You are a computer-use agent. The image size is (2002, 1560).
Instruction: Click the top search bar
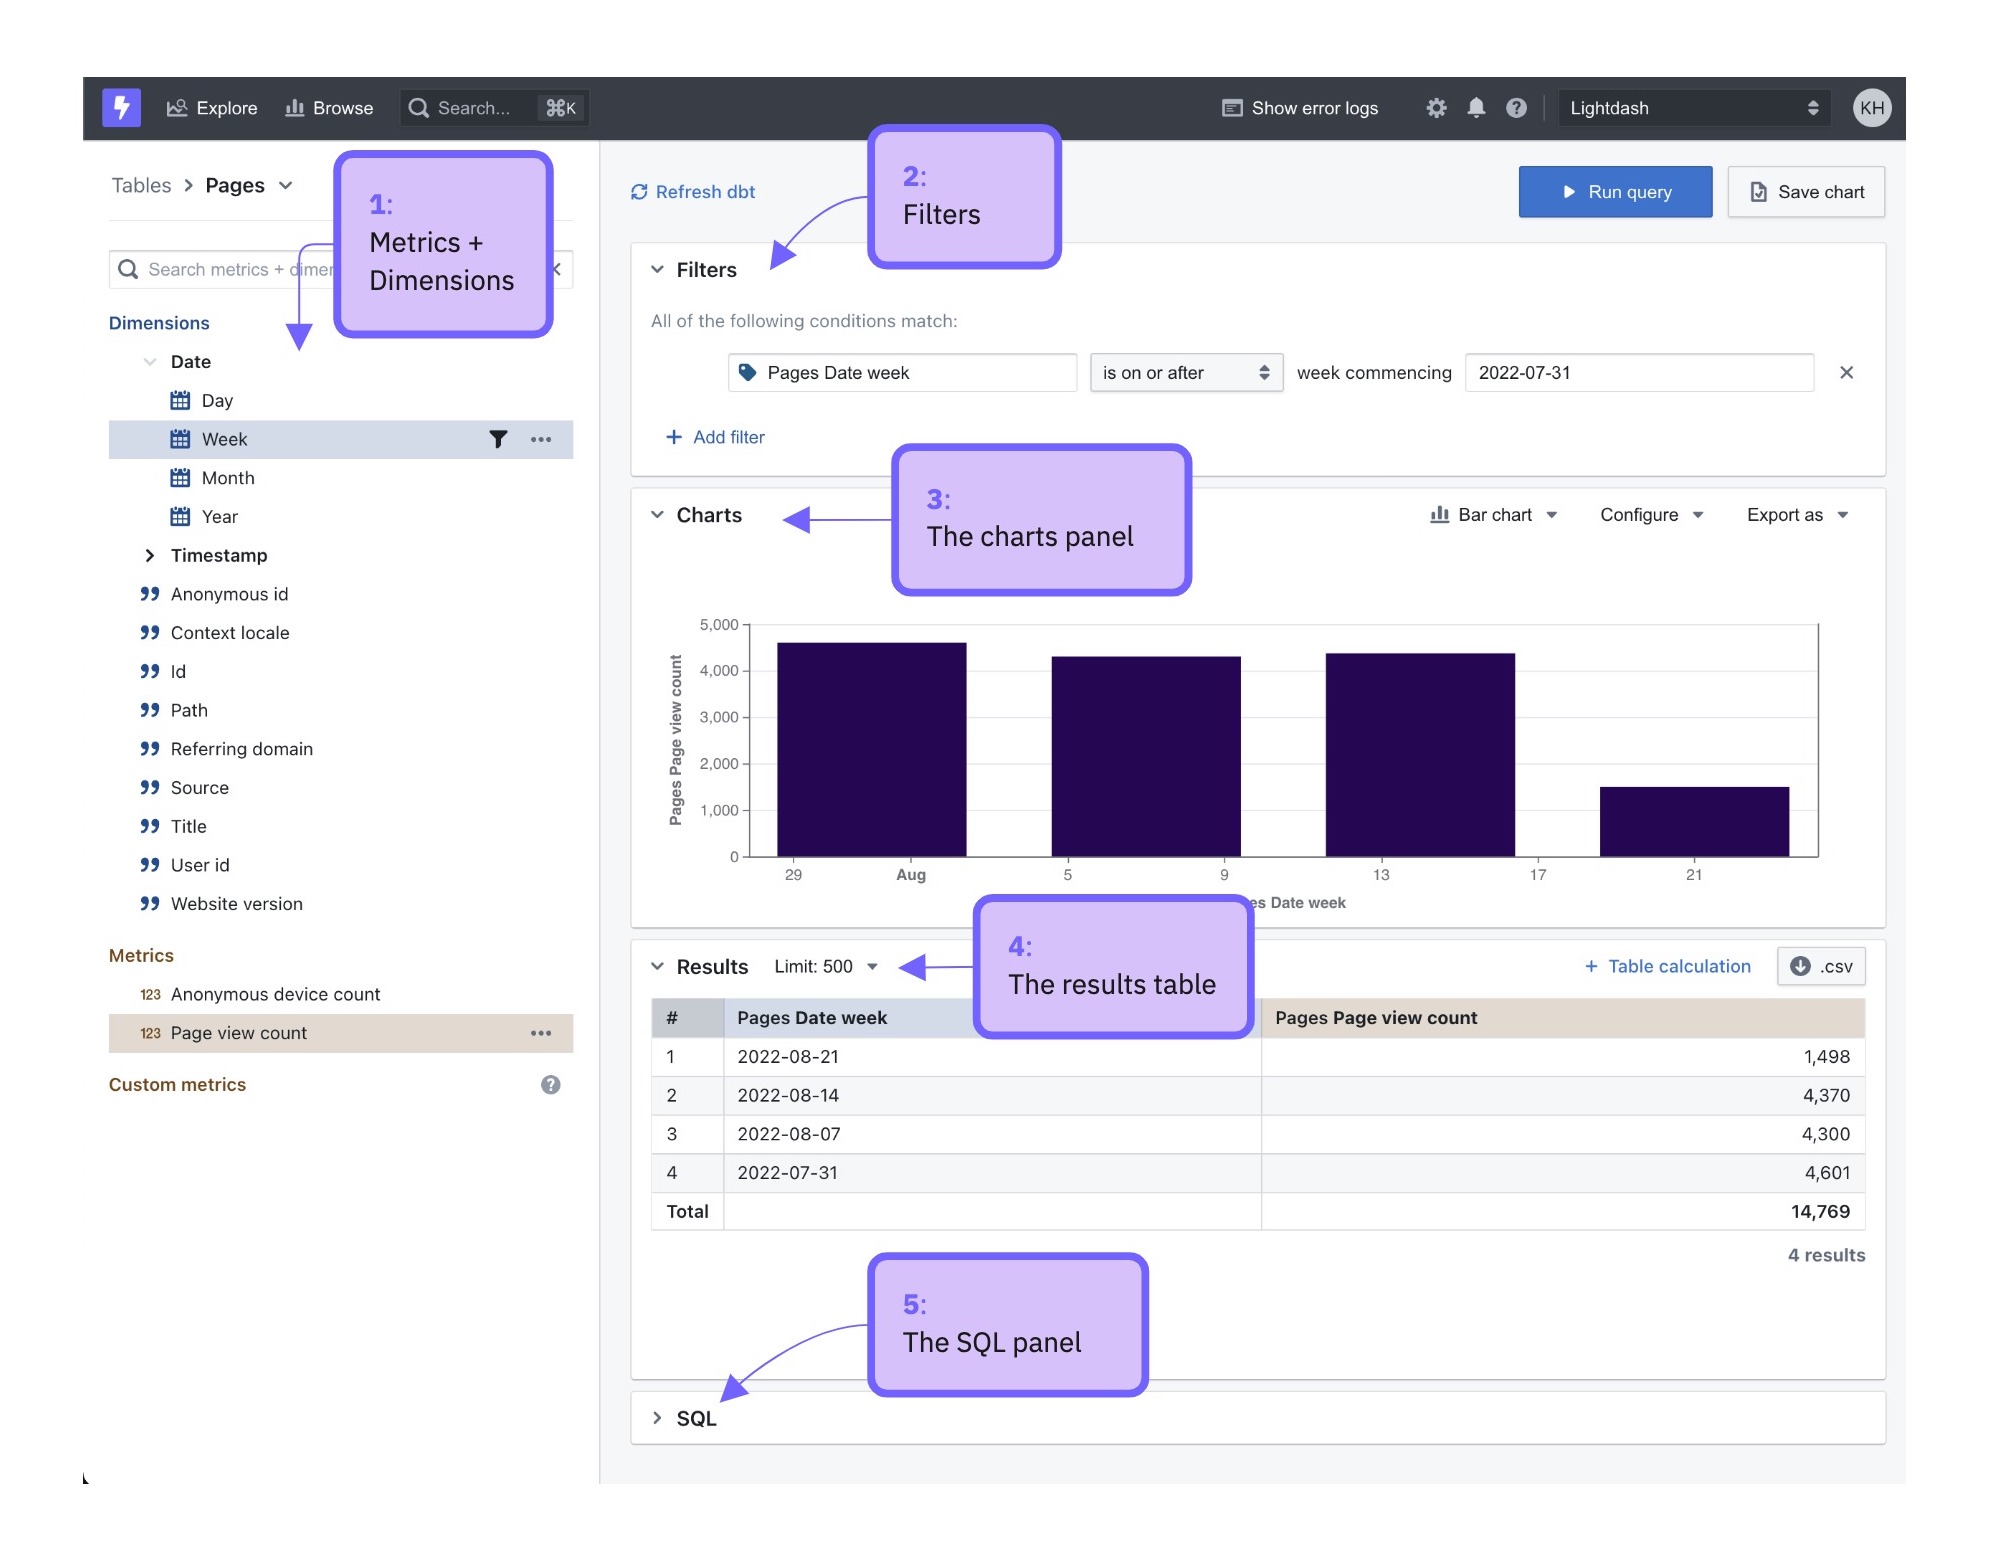coord(494,108)
